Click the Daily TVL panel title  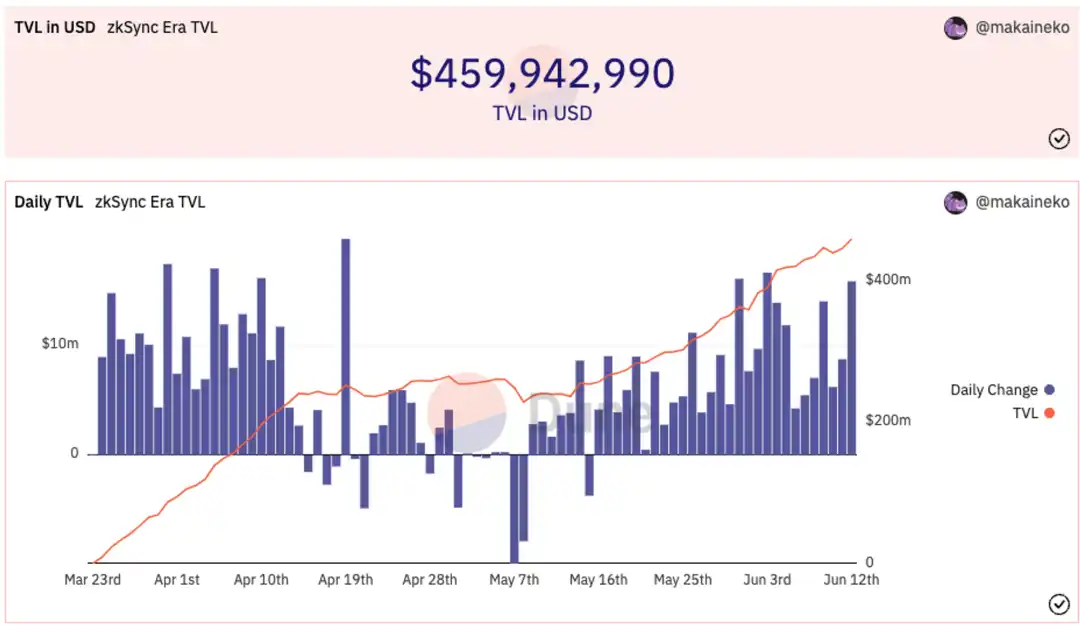49,202
